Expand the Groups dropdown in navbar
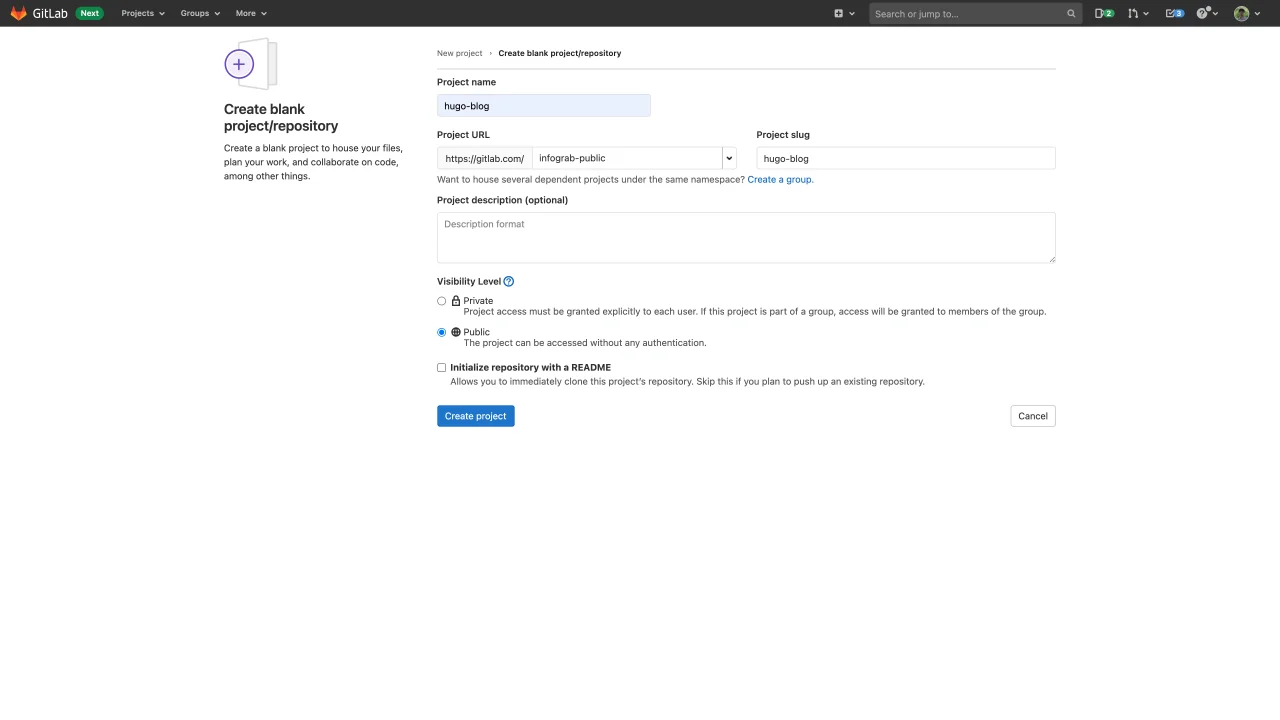The width and height of the screenshot is (1280, 720). [x=200, y=13]
